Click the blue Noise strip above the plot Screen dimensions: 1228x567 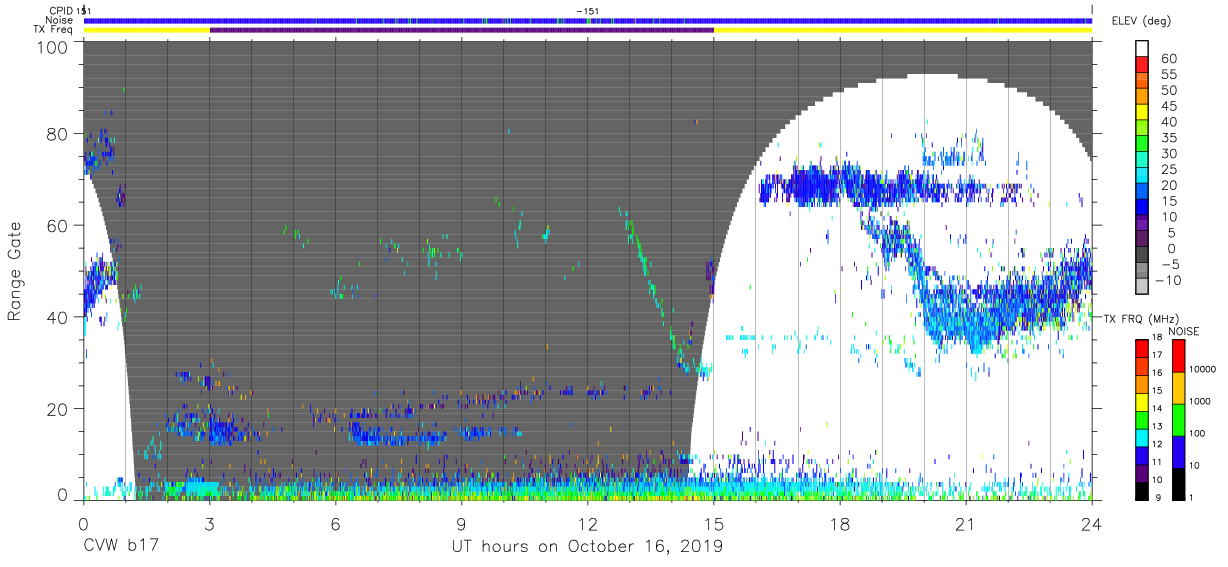point(588,20)
